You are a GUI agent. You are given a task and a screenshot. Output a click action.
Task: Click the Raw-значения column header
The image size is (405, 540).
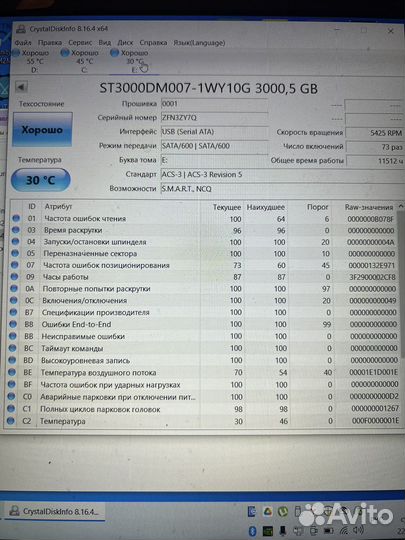tap(368, 207)
